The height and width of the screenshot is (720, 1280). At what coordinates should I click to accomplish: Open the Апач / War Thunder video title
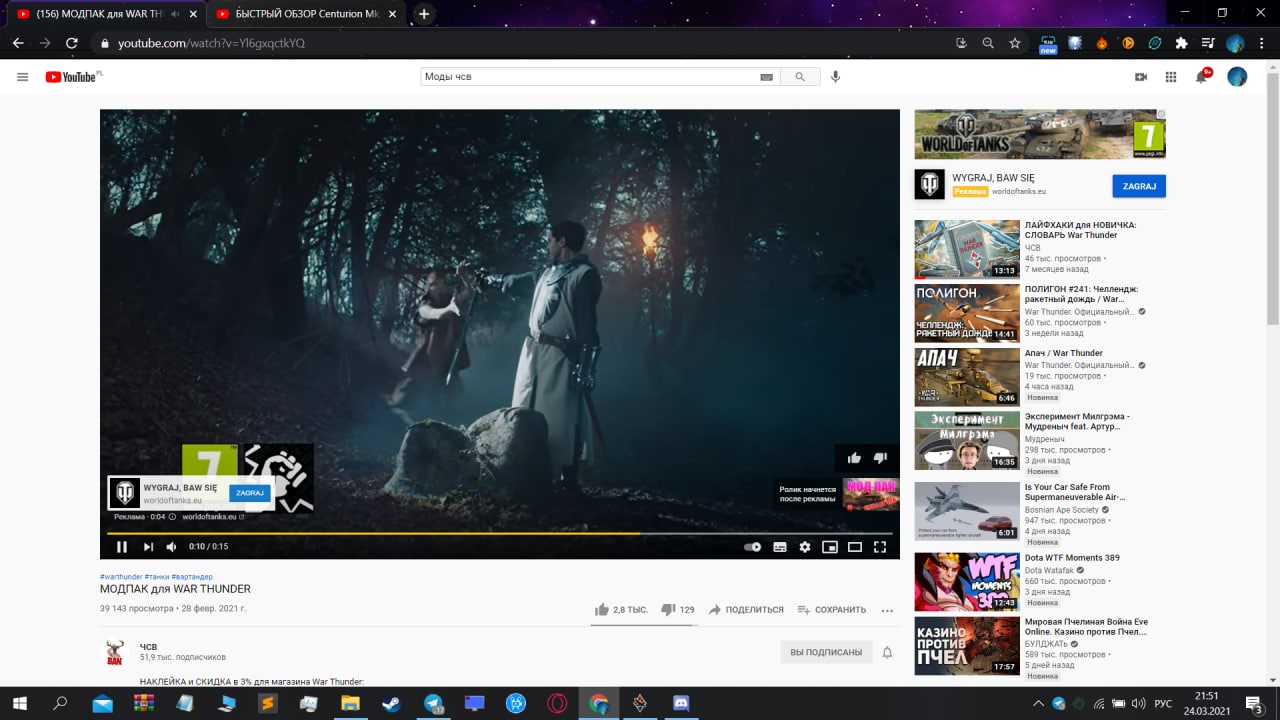pyautogui.click(x=1064, y=353)
